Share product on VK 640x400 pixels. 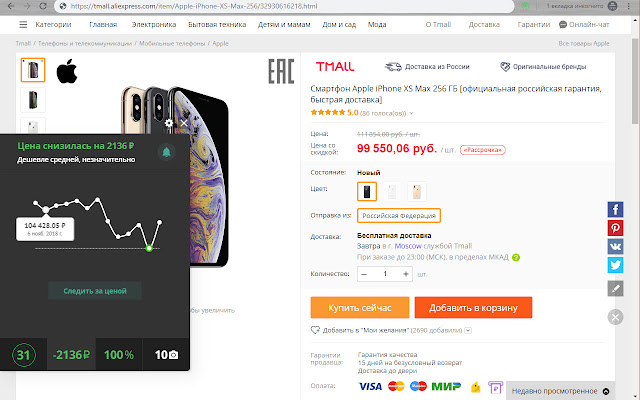[x=615, y=247]
